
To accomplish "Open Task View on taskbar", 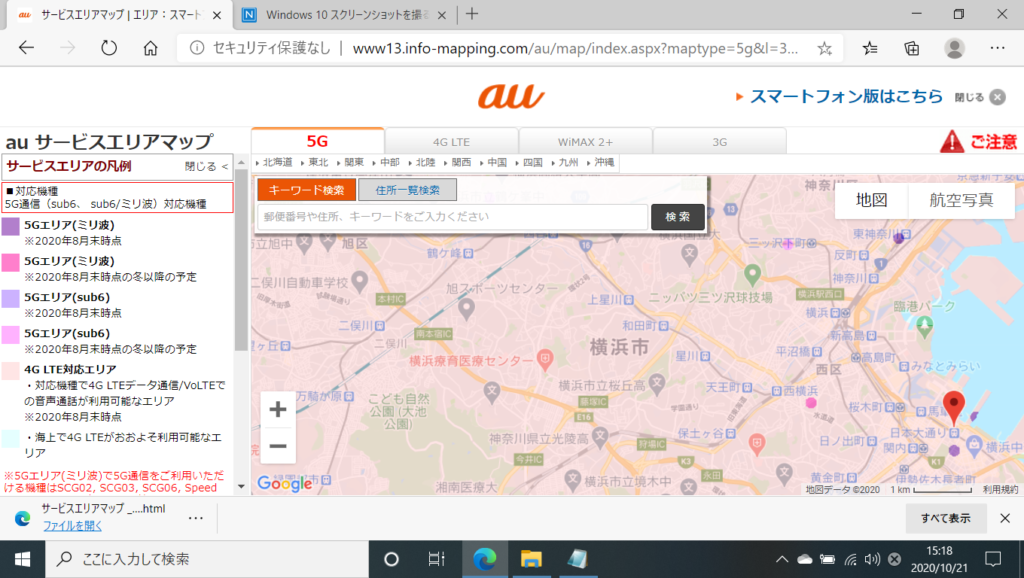I will click(x=436, y=559).
